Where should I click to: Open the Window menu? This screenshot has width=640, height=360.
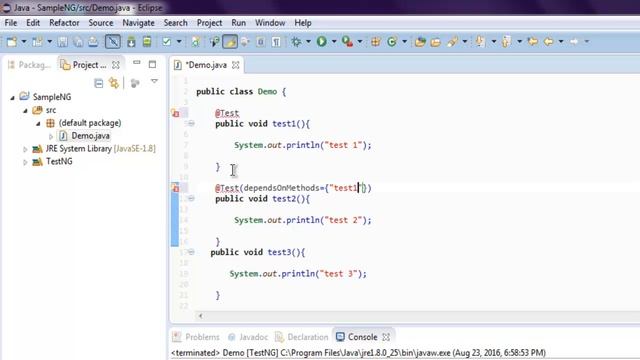[x=270, y=23]
